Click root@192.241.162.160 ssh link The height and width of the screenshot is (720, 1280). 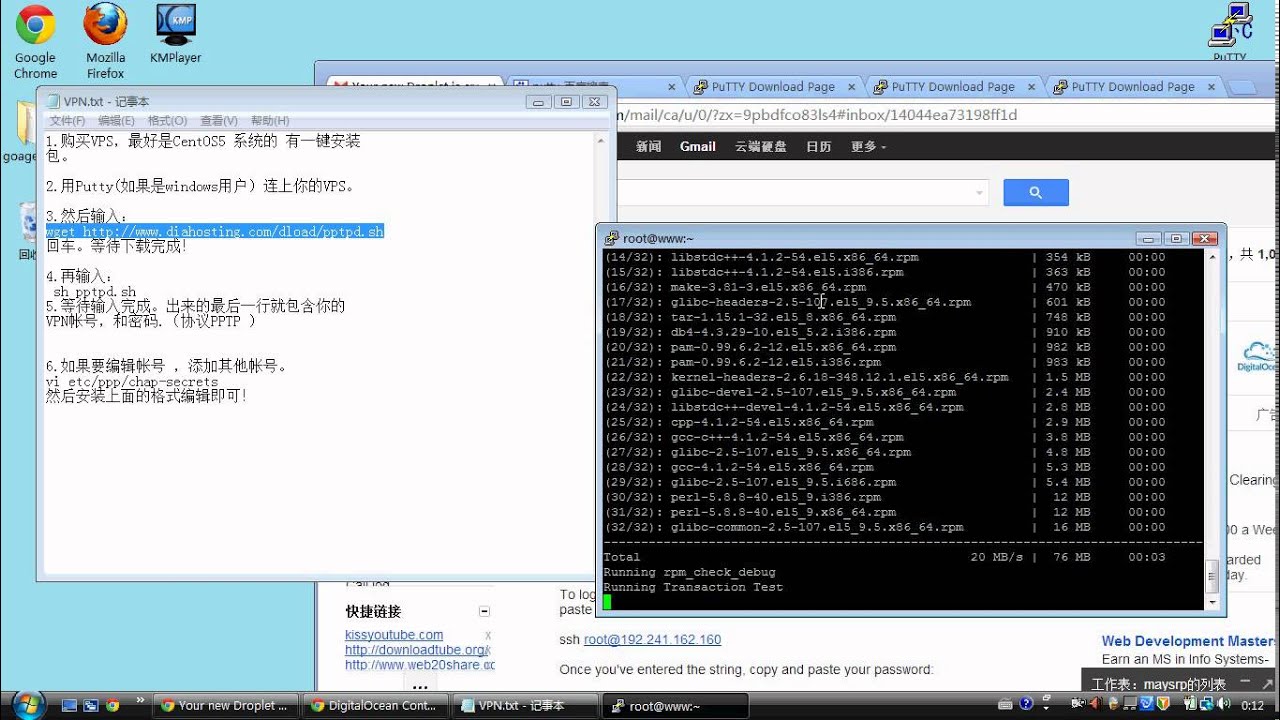tap(652, 640)
